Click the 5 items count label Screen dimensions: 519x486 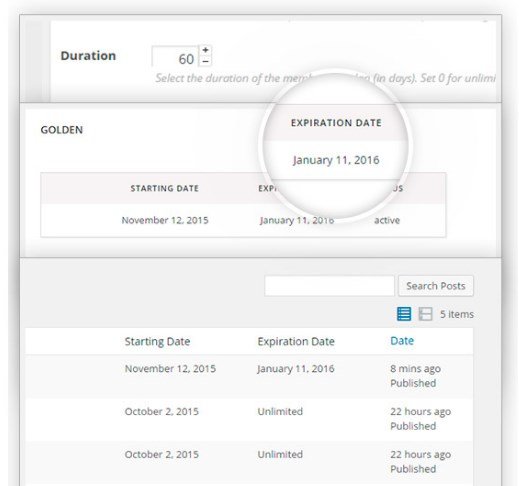(457, 314)
